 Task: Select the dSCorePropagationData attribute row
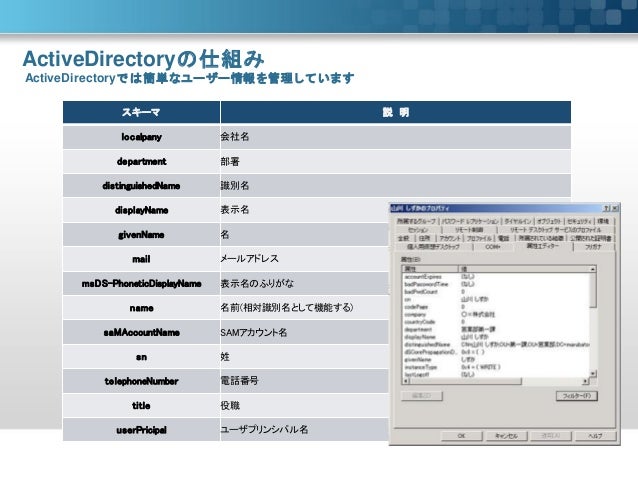pyautogui.click(x=496, y=352)
